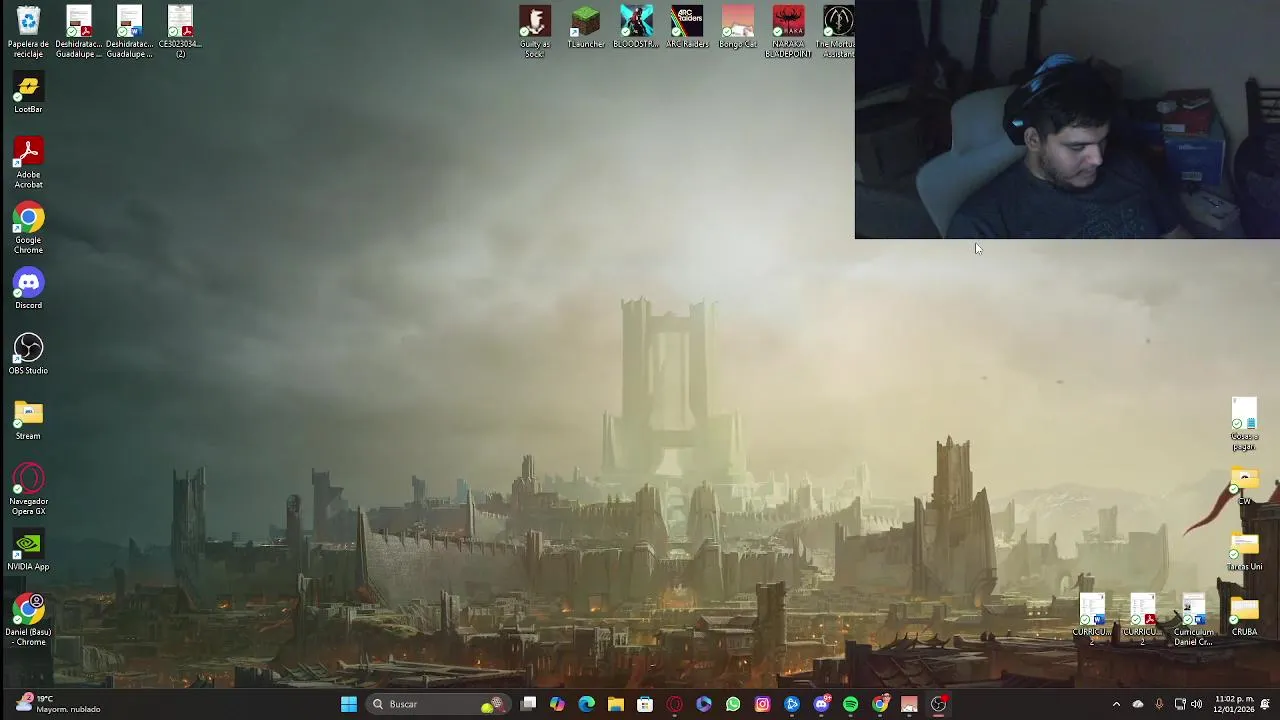Open the CW folder
The height and width of the screenshot is (720, 1280).
point(1244,486)
